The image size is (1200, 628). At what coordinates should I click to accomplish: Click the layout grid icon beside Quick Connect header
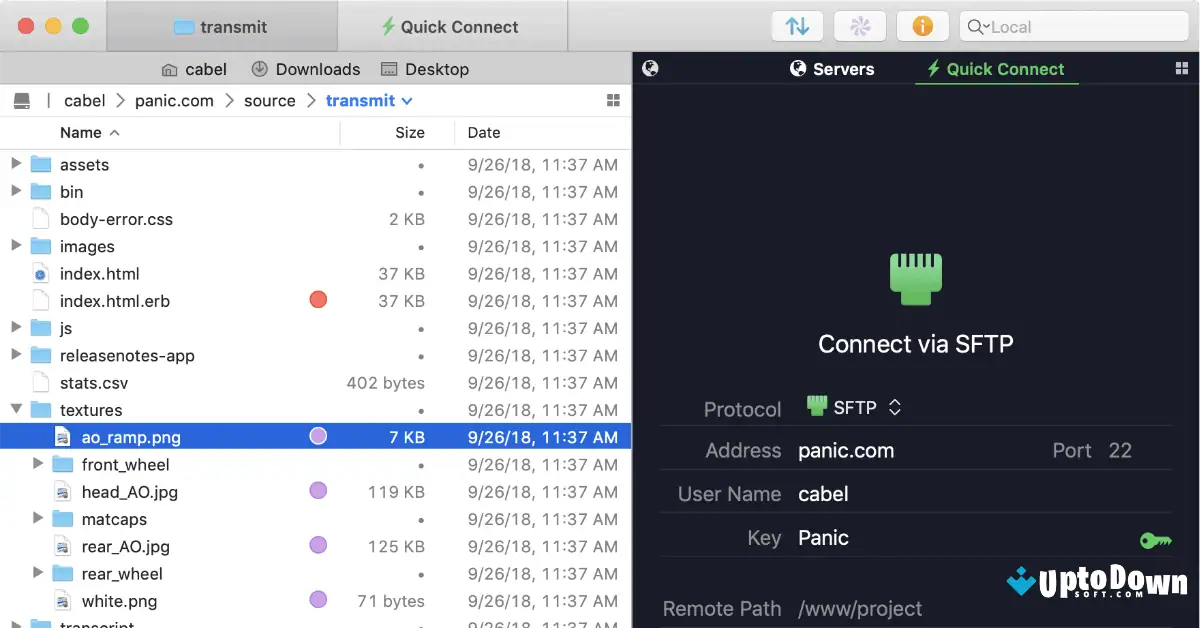pos(1184,68)
